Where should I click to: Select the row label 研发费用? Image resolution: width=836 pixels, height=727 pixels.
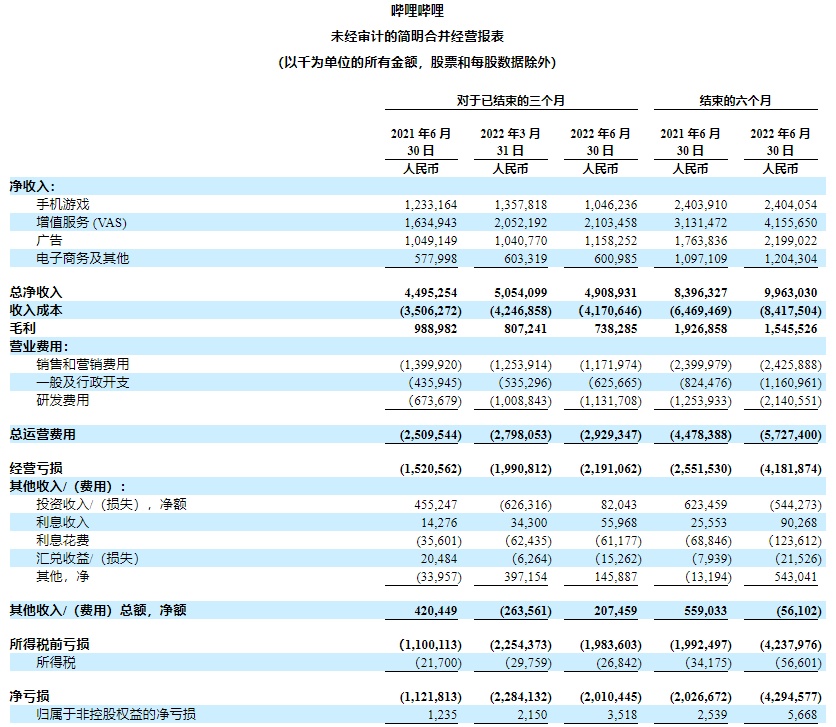click(x=63, y=400)
